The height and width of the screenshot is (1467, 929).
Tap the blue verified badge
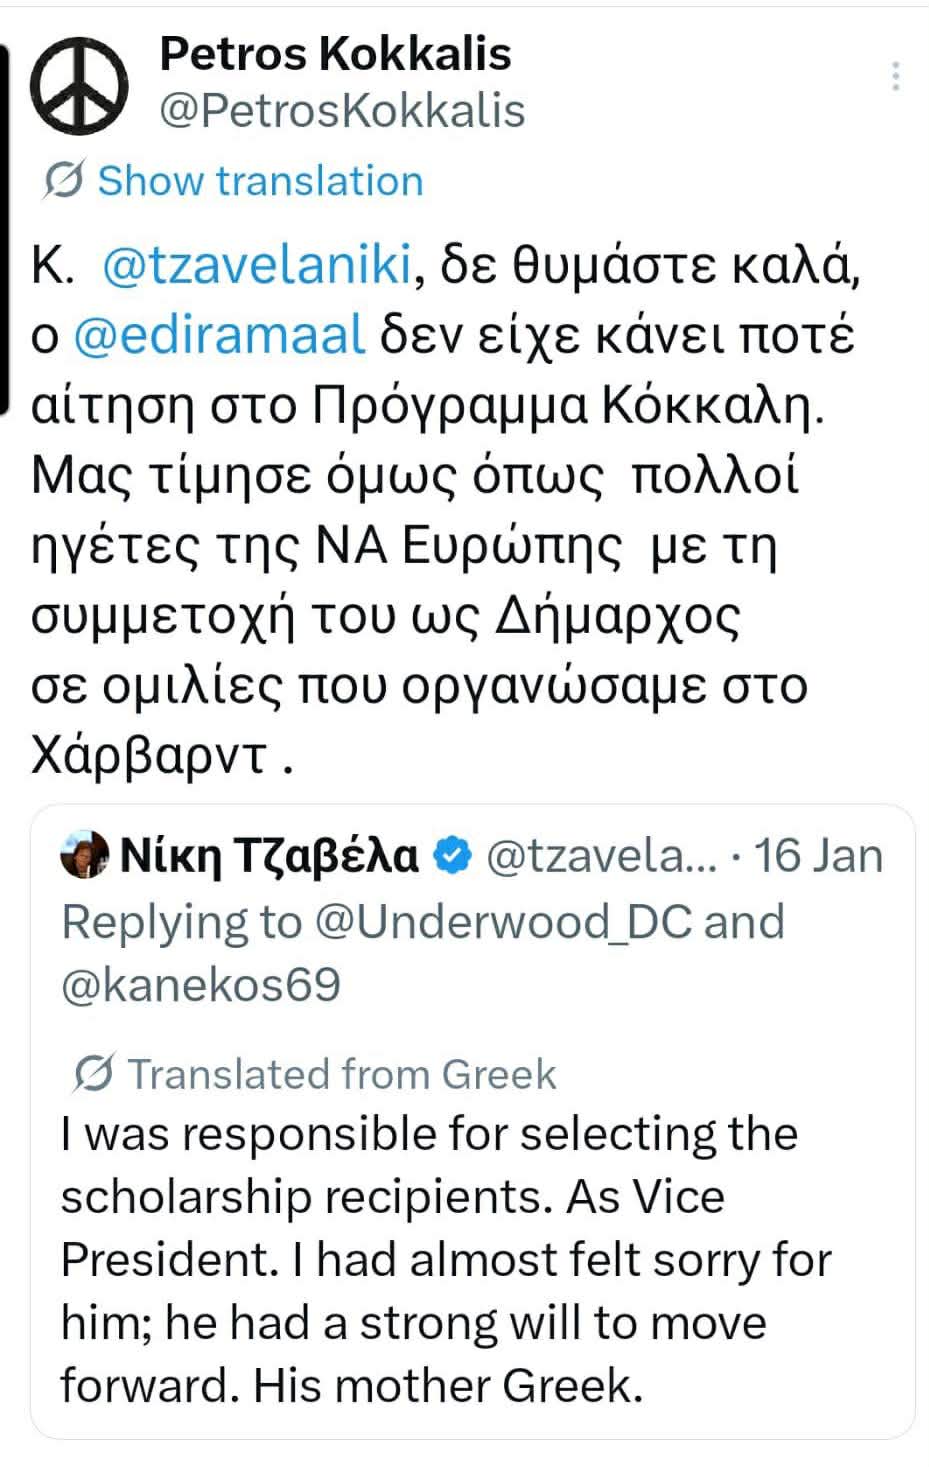(454, 855)
